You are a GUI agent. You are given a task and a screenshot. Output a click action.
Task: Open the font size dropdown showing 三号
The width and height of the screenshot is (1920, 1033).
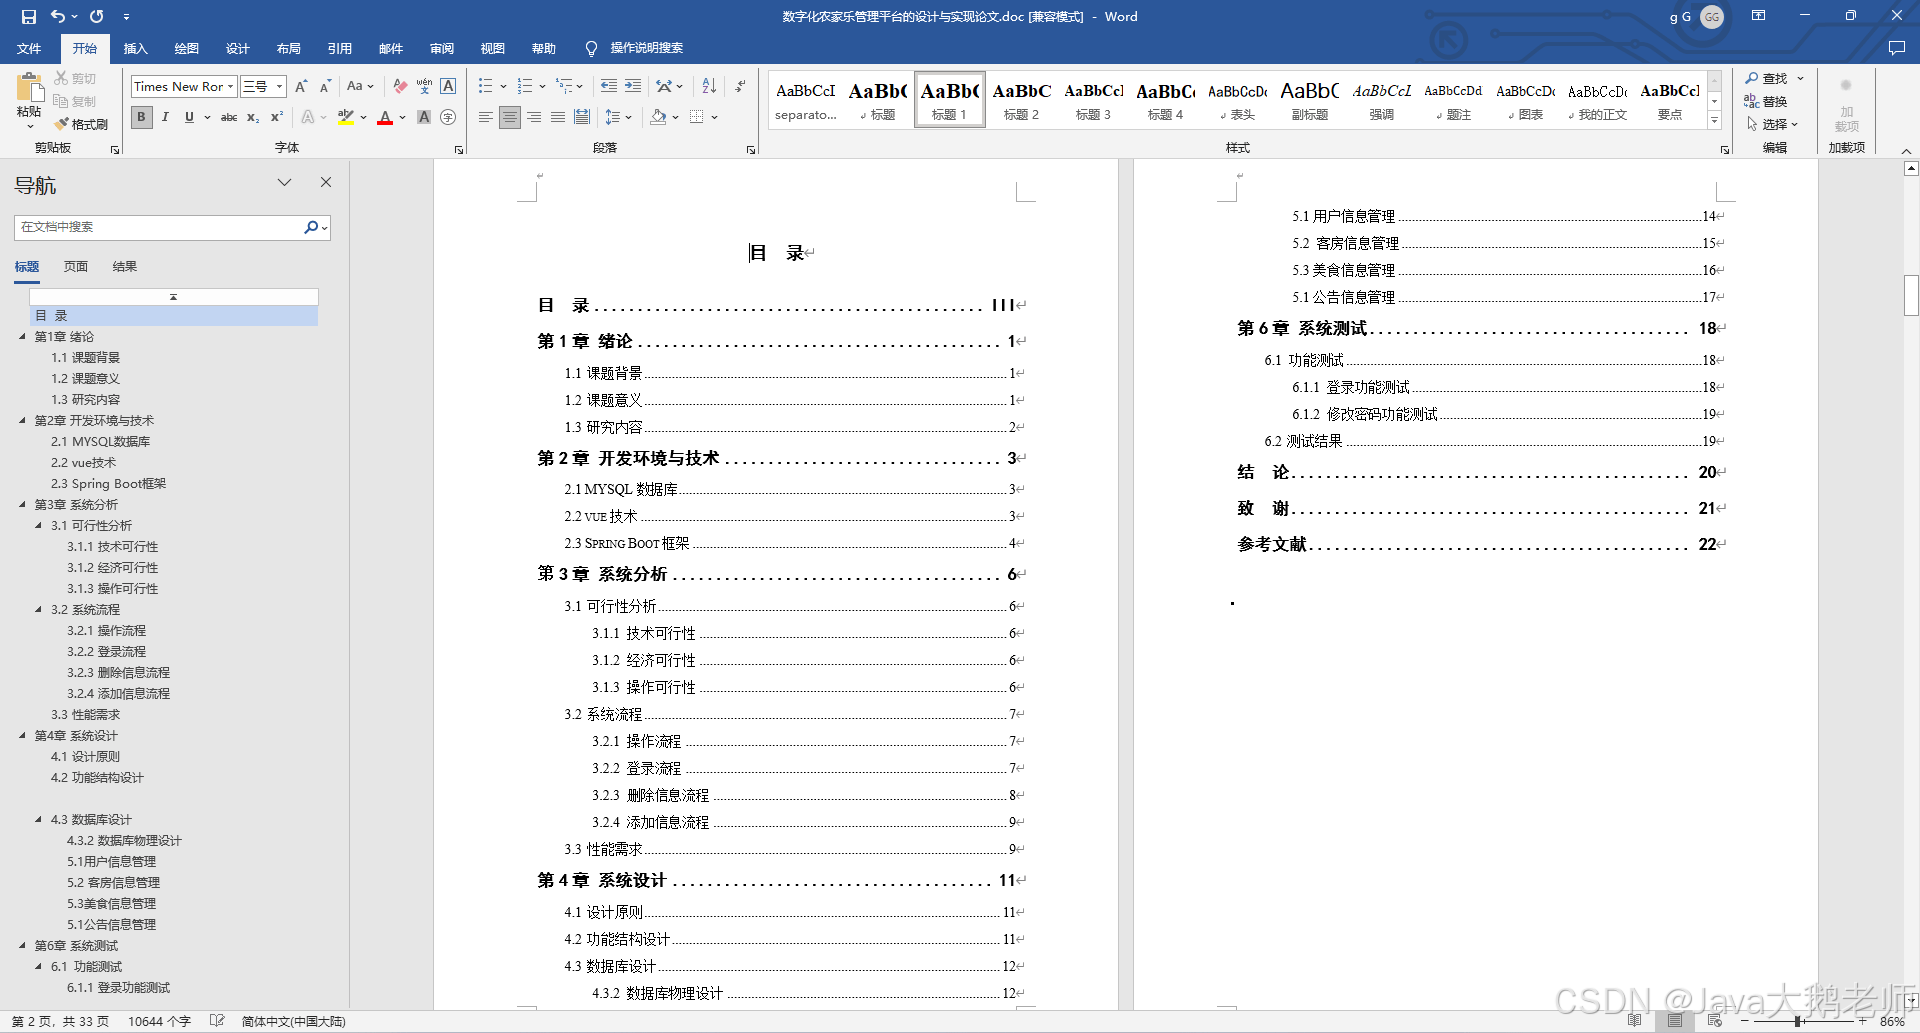point(279,87)
